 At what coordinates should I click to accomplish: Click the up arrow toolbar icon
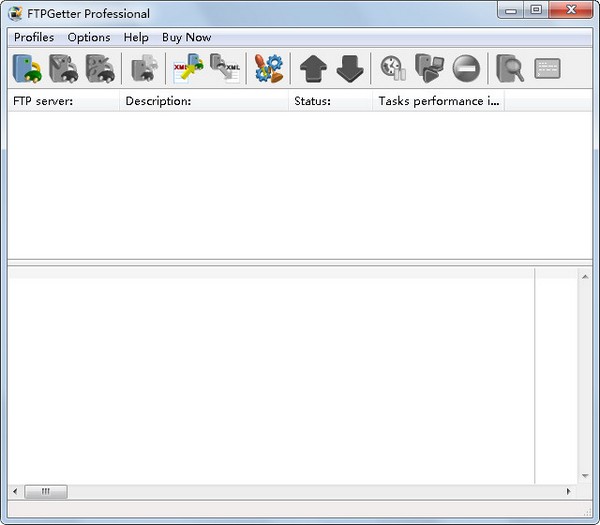(313, 68)
